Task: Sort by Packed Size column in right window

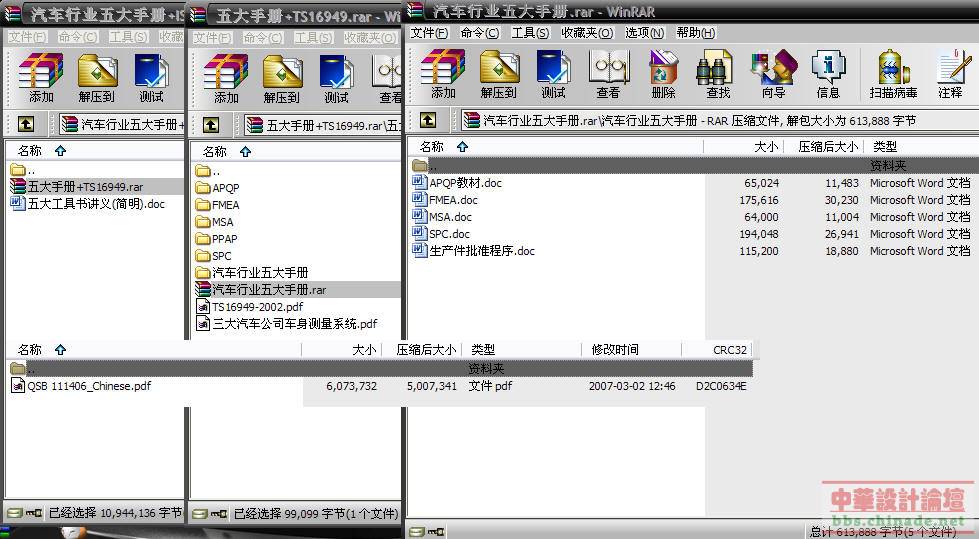Action: pyautogui.click(x=823, y=147)
